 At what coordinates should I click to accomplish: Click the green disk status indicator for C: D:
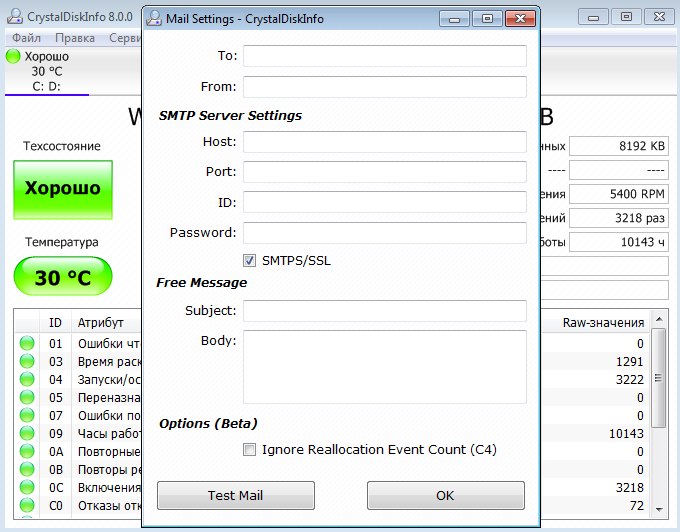pyautogui.click(x=13, y=57)
